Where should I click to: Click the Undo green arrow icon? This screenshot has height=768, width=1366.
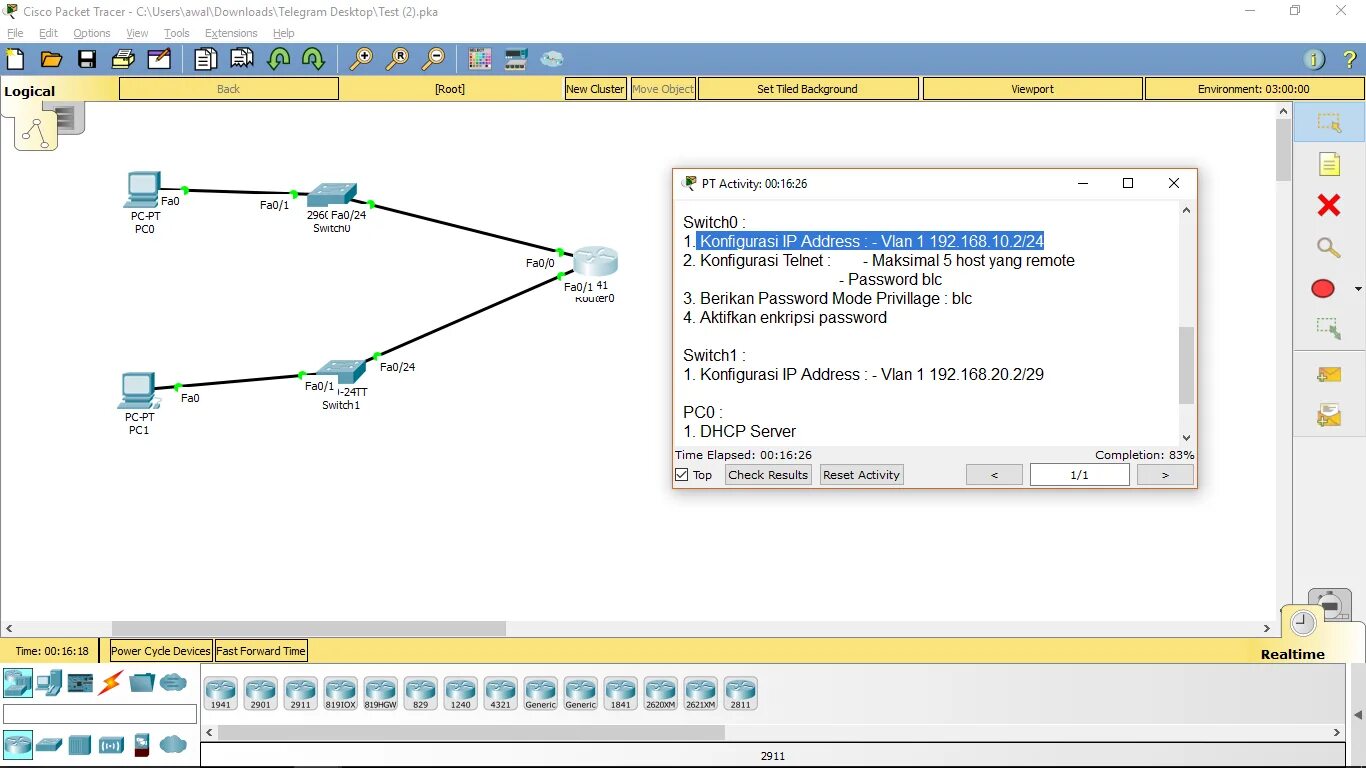[x=278, y=59]
